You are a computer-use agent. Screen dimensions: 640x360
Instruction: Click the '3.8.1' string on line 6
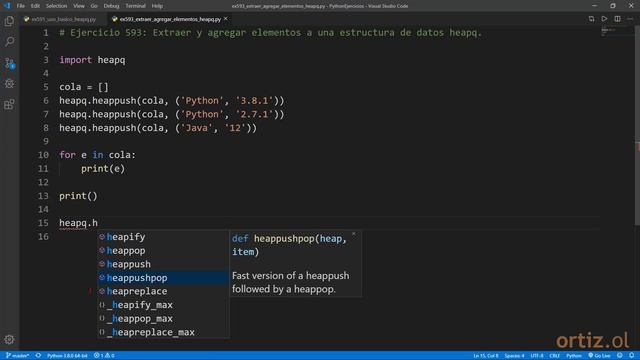click(254, 101)
